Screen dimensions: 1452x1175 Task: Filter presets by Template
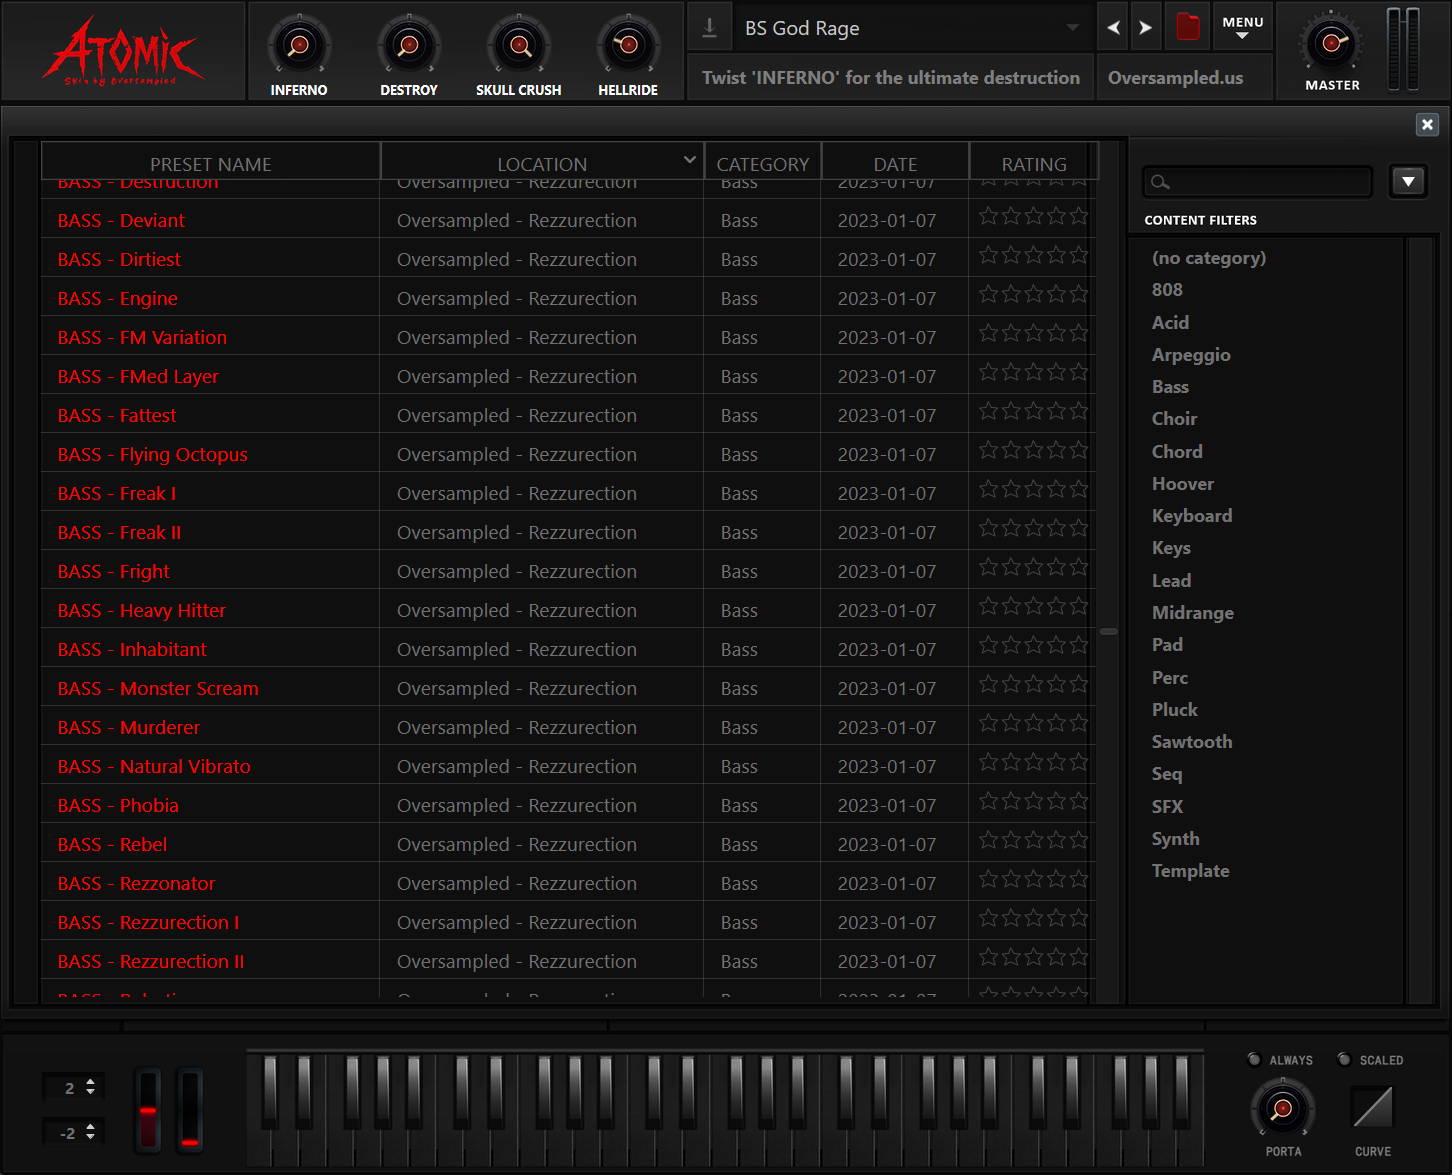pyautogui.click(x=1190, y=871)
